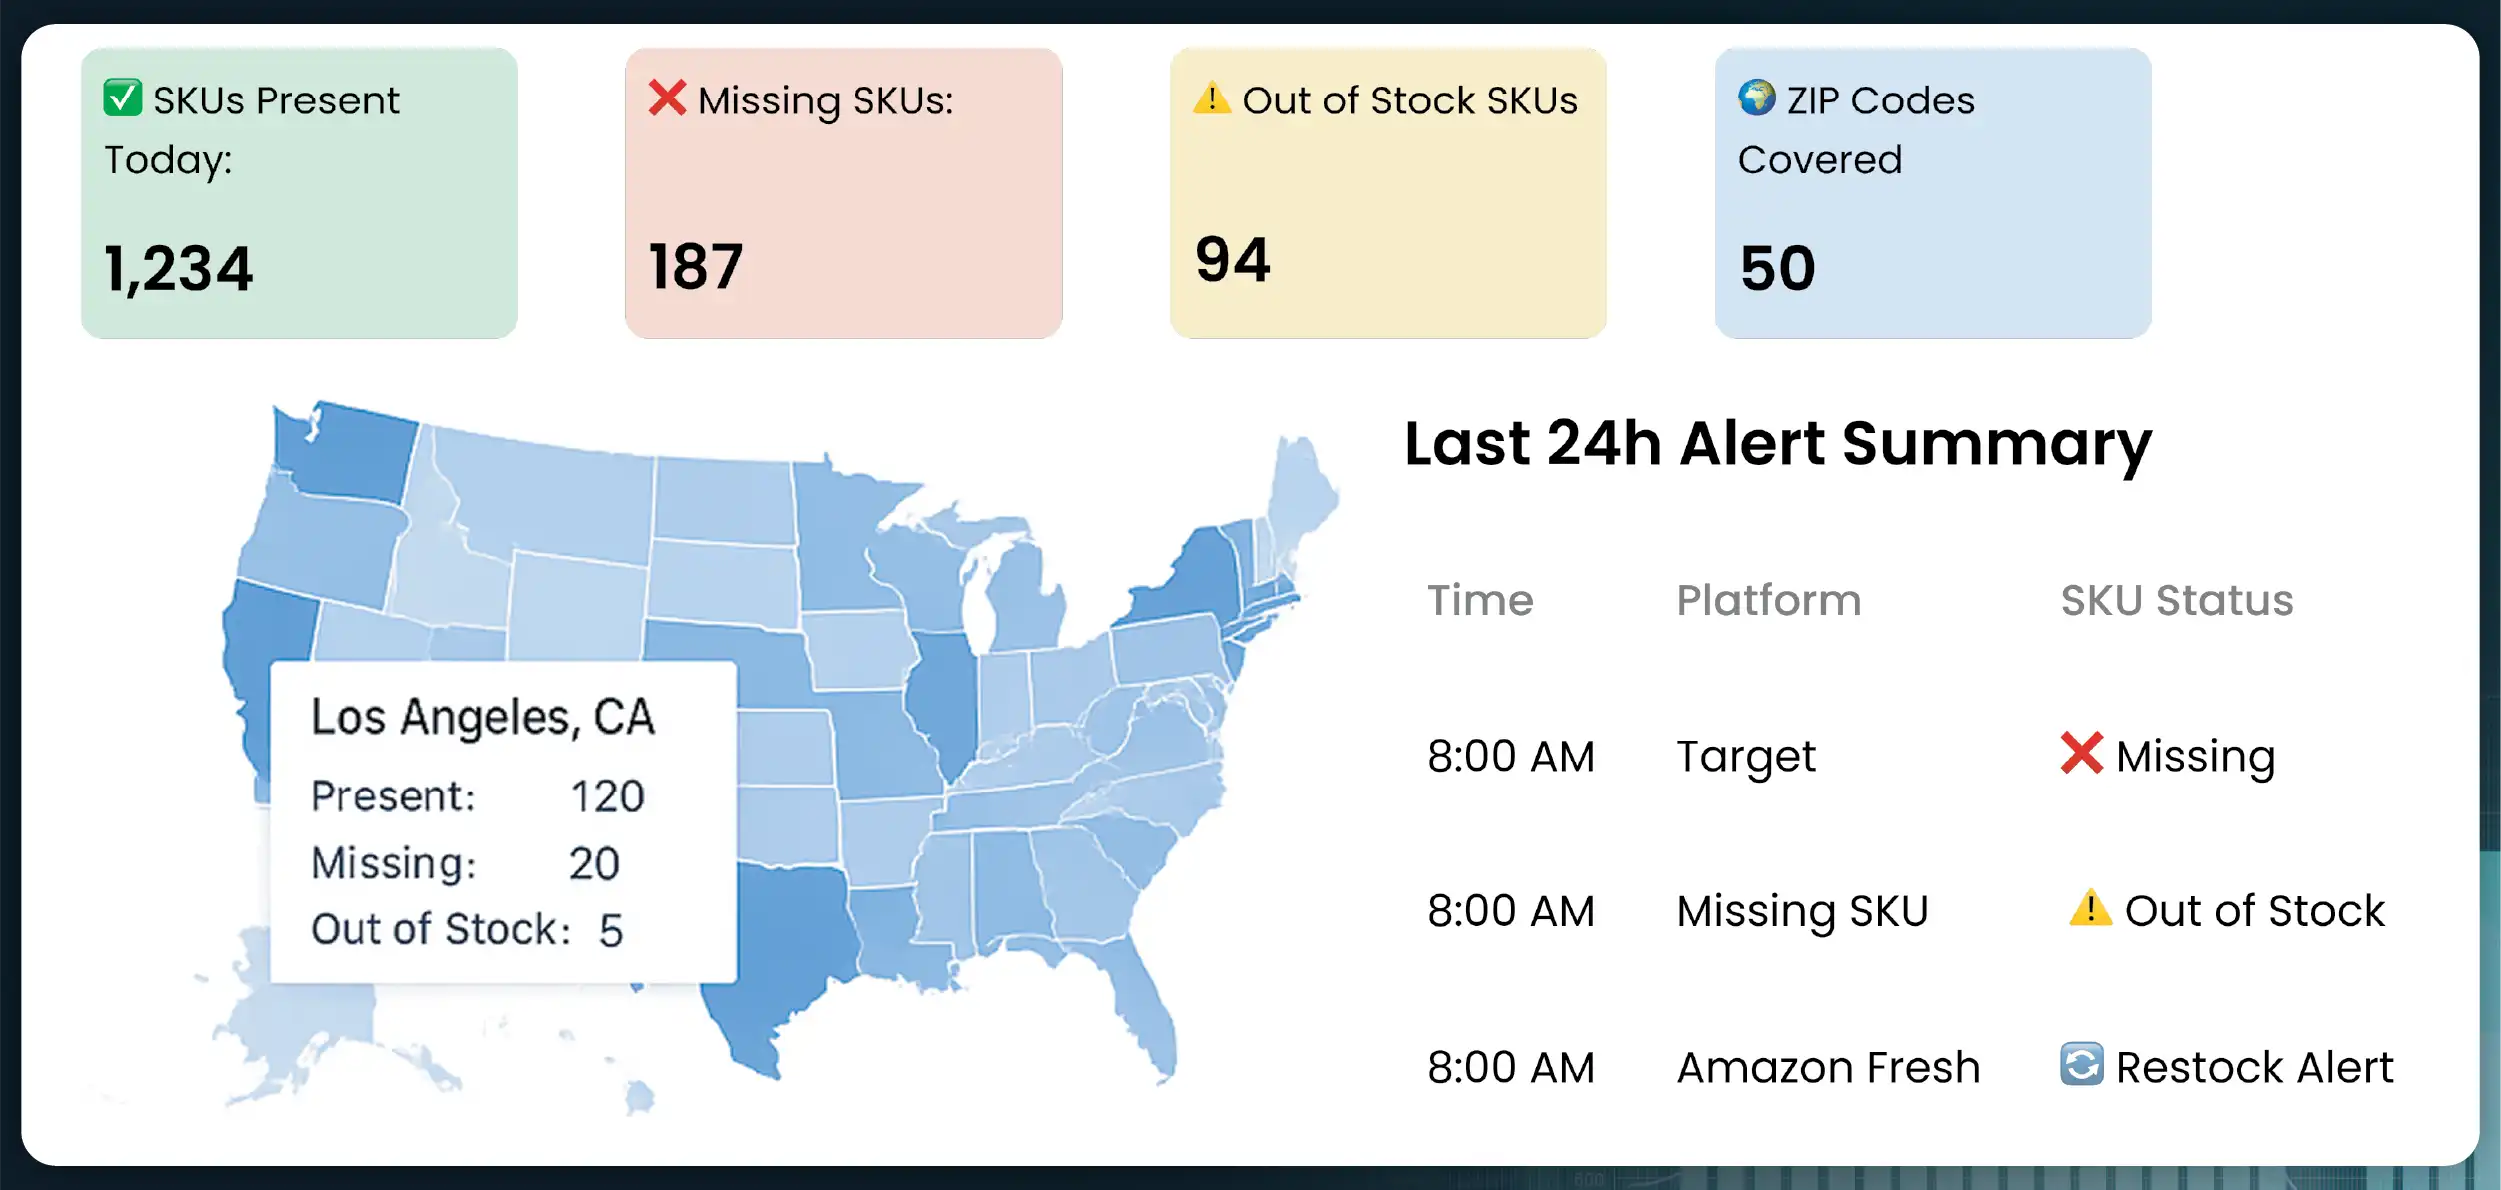This screenshot has height=1190, width=2501.
Task: Click the warning triangle icon beside Out of Stock status
Action: pos(2090,908)
